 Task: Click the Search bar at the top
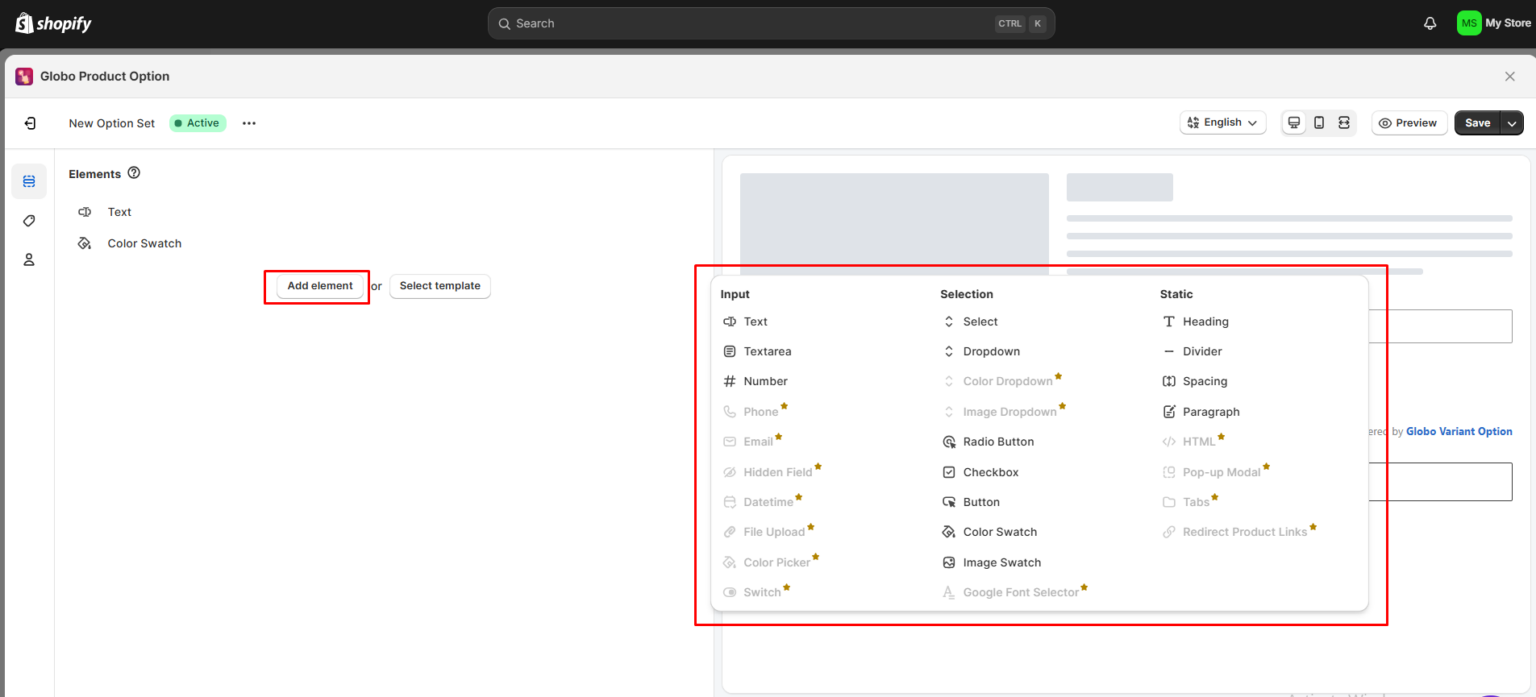coord(768,22)
